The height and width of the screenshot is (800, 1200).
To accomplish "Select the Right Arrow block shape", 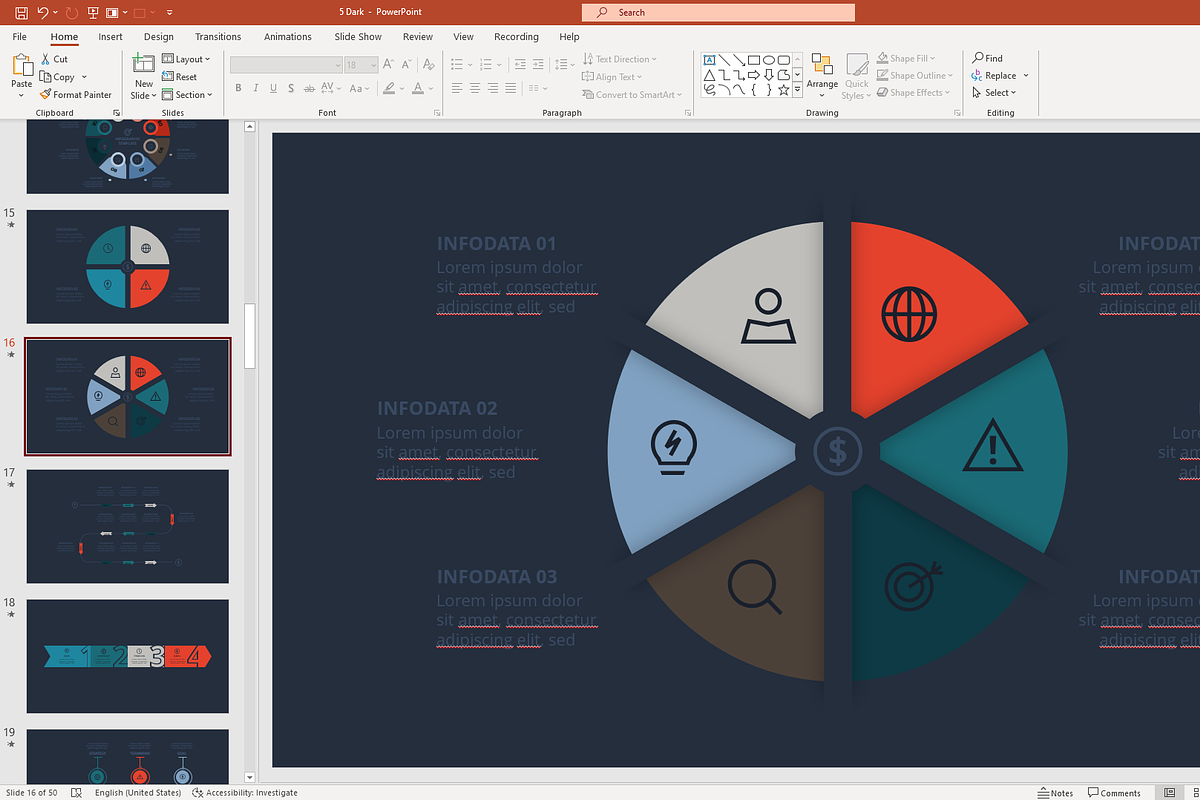I will coord(754,75).
